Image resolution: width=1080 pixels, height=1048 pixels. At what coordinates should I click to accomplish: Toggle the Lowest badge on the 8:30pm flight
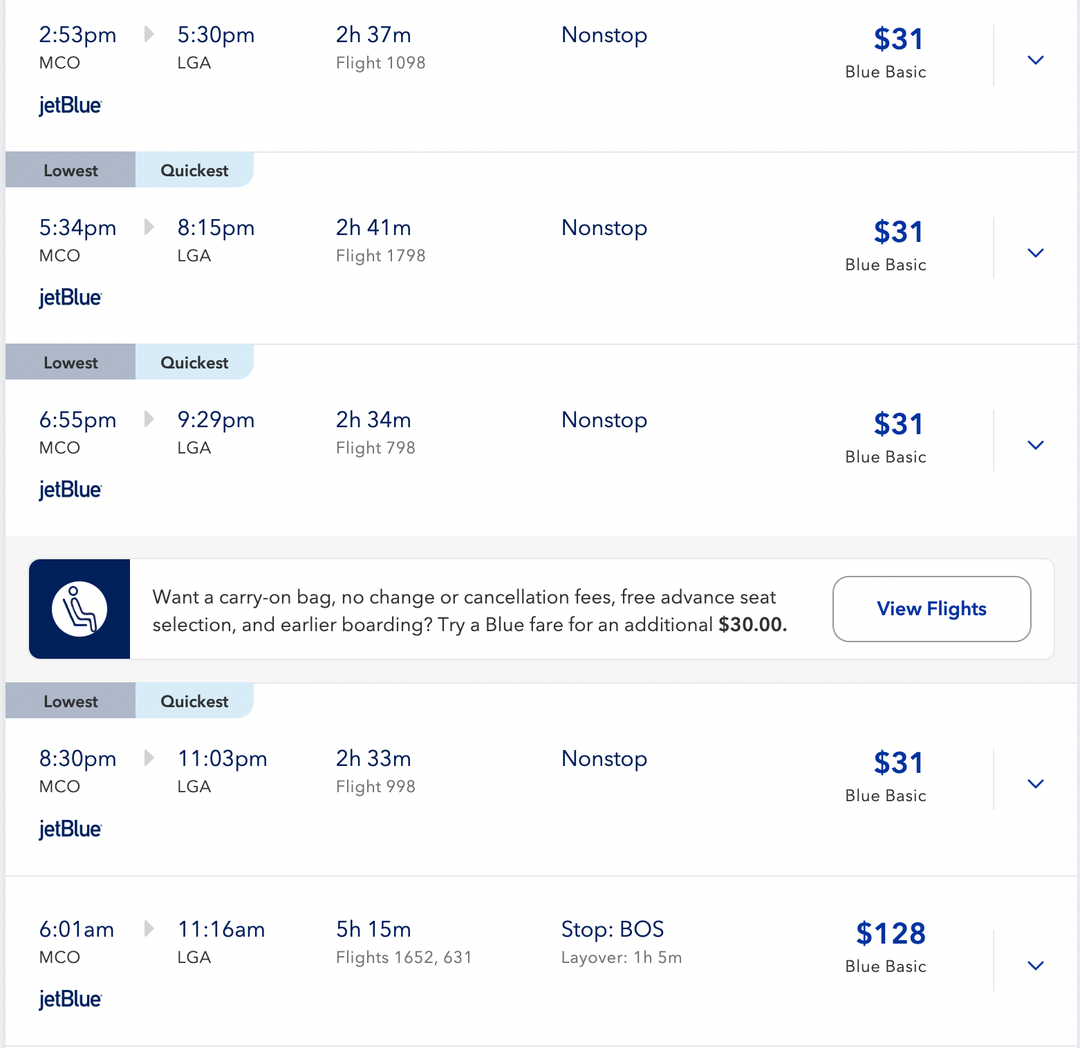point(69,700)
